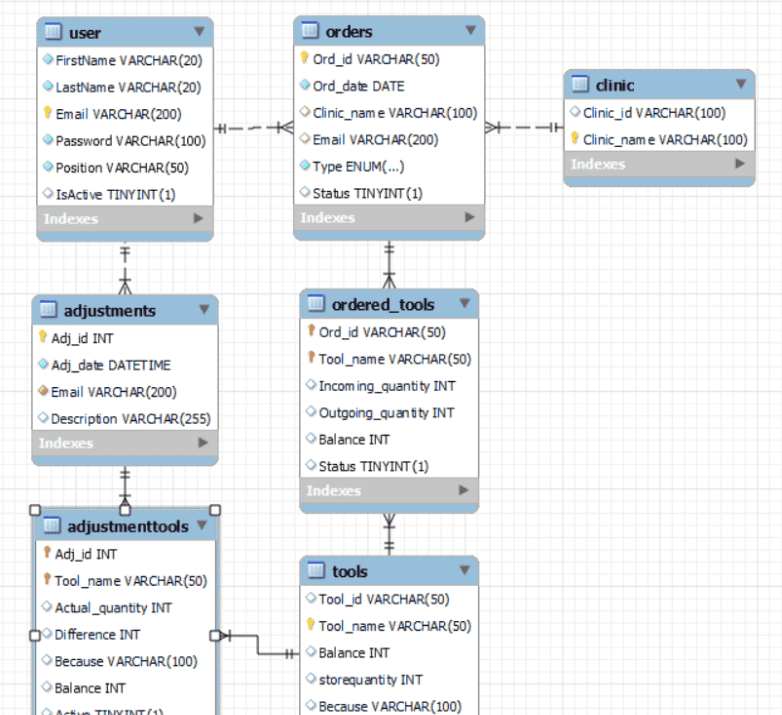Image resolution: width=782 pixels, height=715 pixels.
Task: Click the primary key icon of user Email
Action: tap(47, 113)
